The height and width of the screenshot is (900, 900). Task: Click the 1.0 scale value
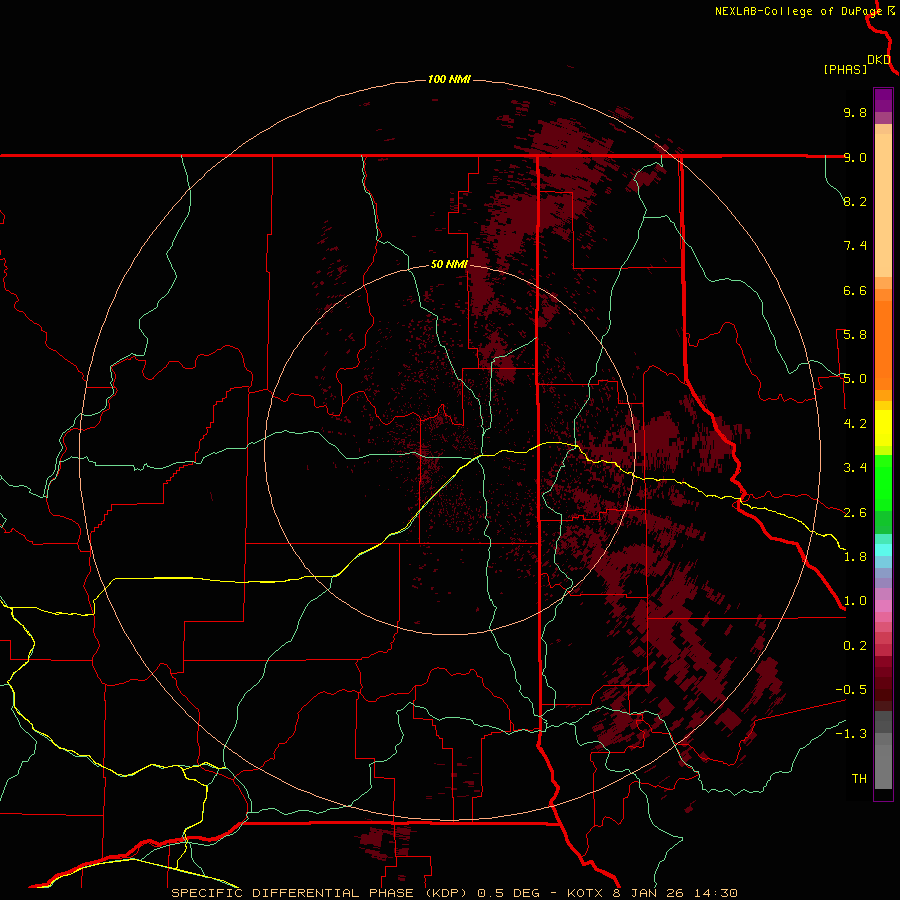(855, 601)
